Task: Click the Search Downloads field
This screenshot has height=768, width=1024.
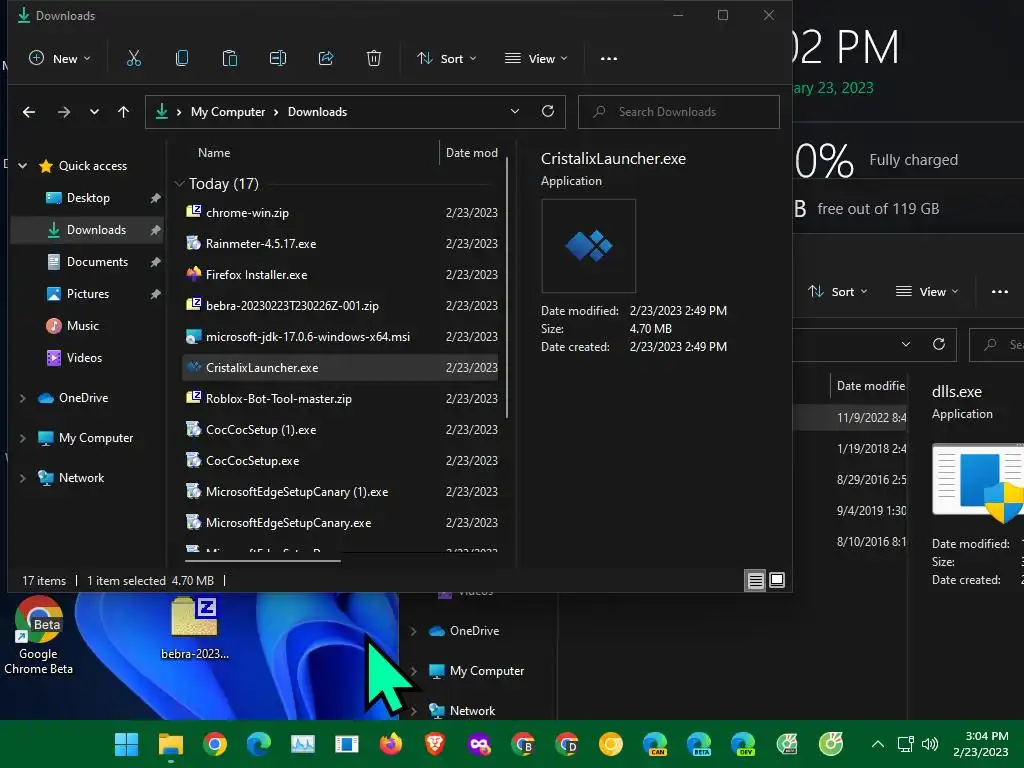Action: point(679,112)
